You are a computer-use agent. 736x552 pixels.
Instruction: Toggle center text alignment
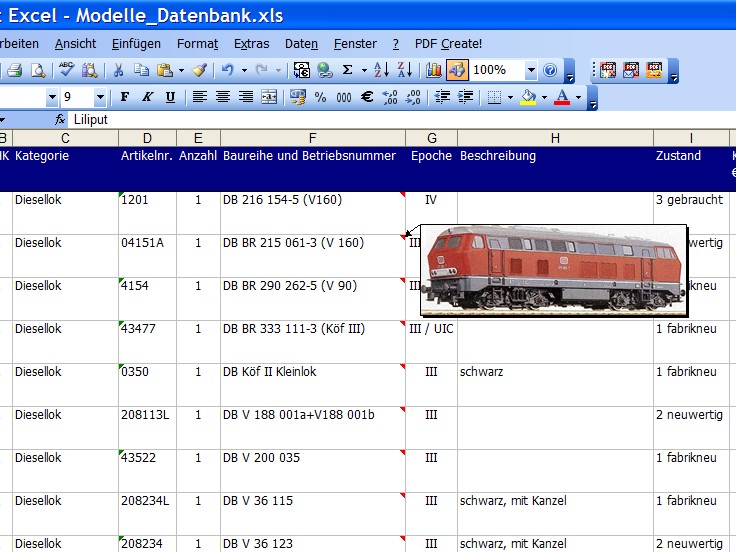click(222, 97)
